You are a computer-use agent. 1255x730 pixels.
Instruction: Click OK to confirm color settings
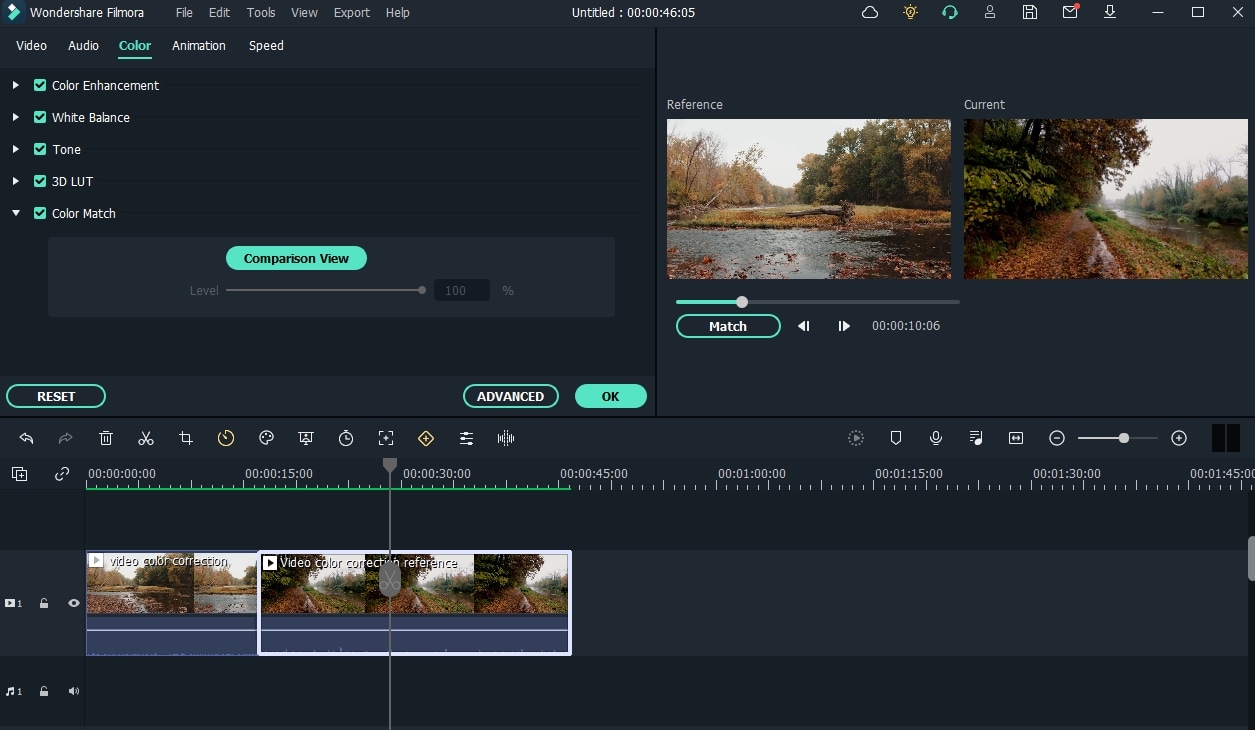[x=610, y=396]
